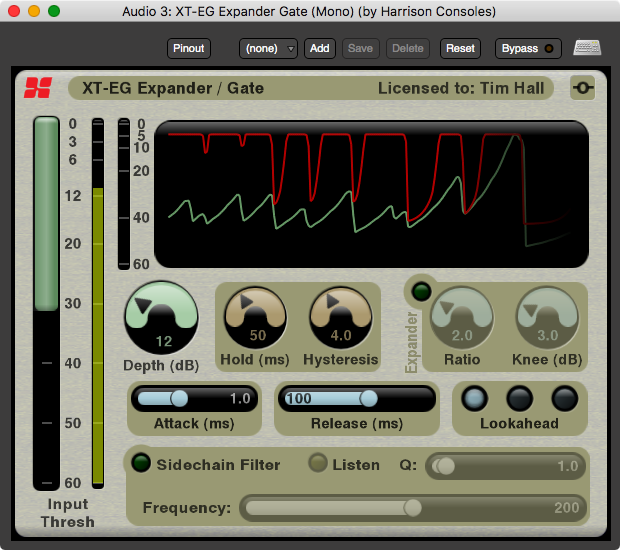Click the link icon beside the license banner

(x=583, y=88)
